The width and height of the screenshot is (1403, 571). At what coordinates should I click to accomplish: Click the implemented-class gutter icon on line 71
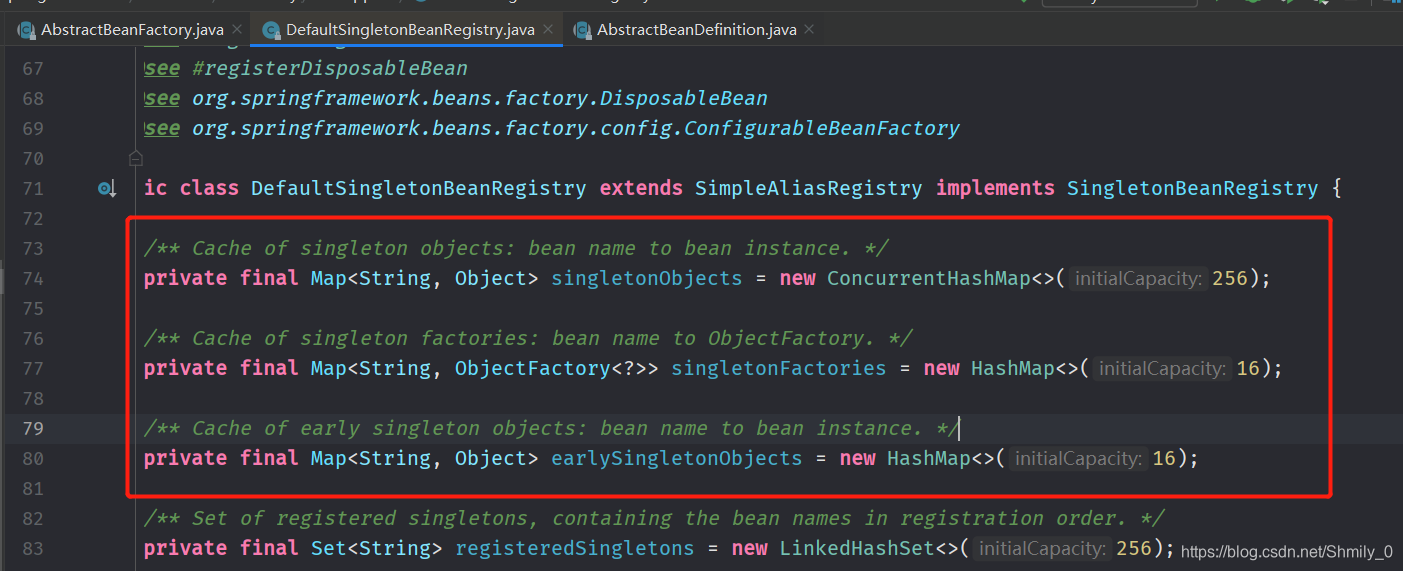[107, 188]
